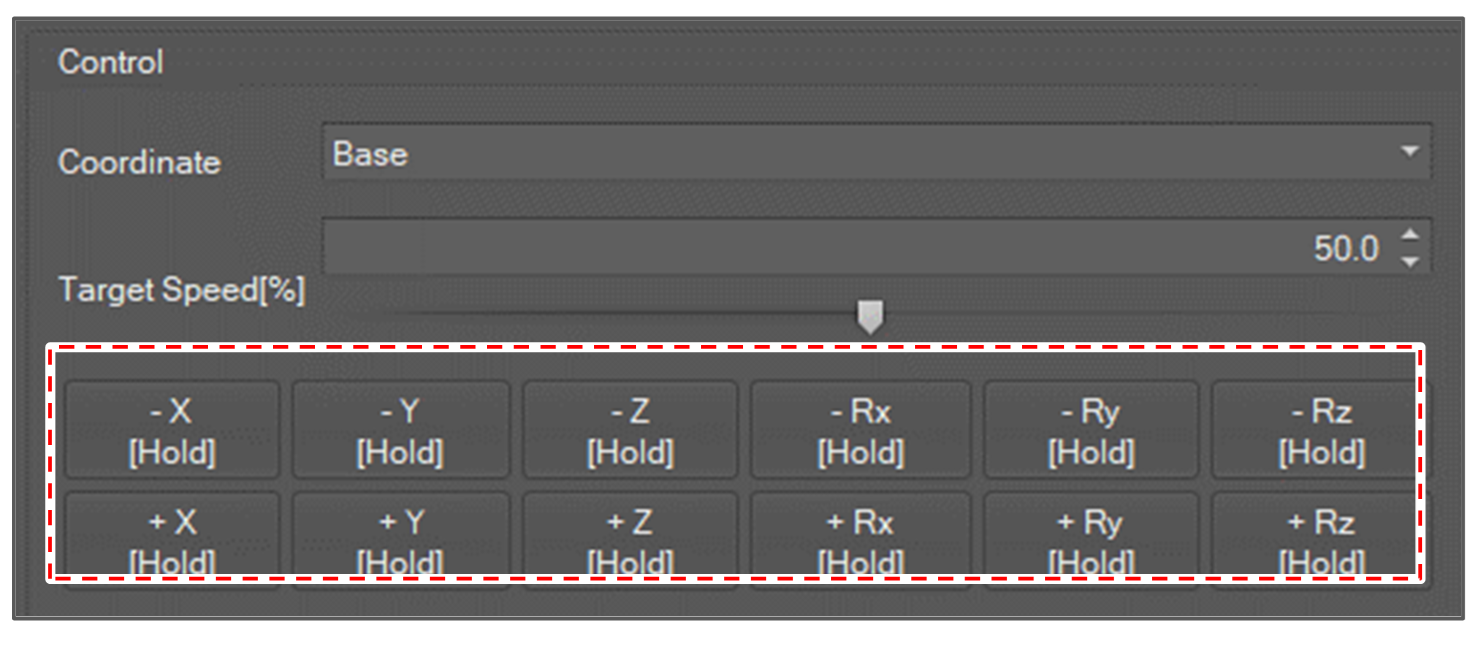The height and width of the screenshot is (649, 1476).
Task: Decrease Target Speed with down arrow
Action: pos(1410,261)
